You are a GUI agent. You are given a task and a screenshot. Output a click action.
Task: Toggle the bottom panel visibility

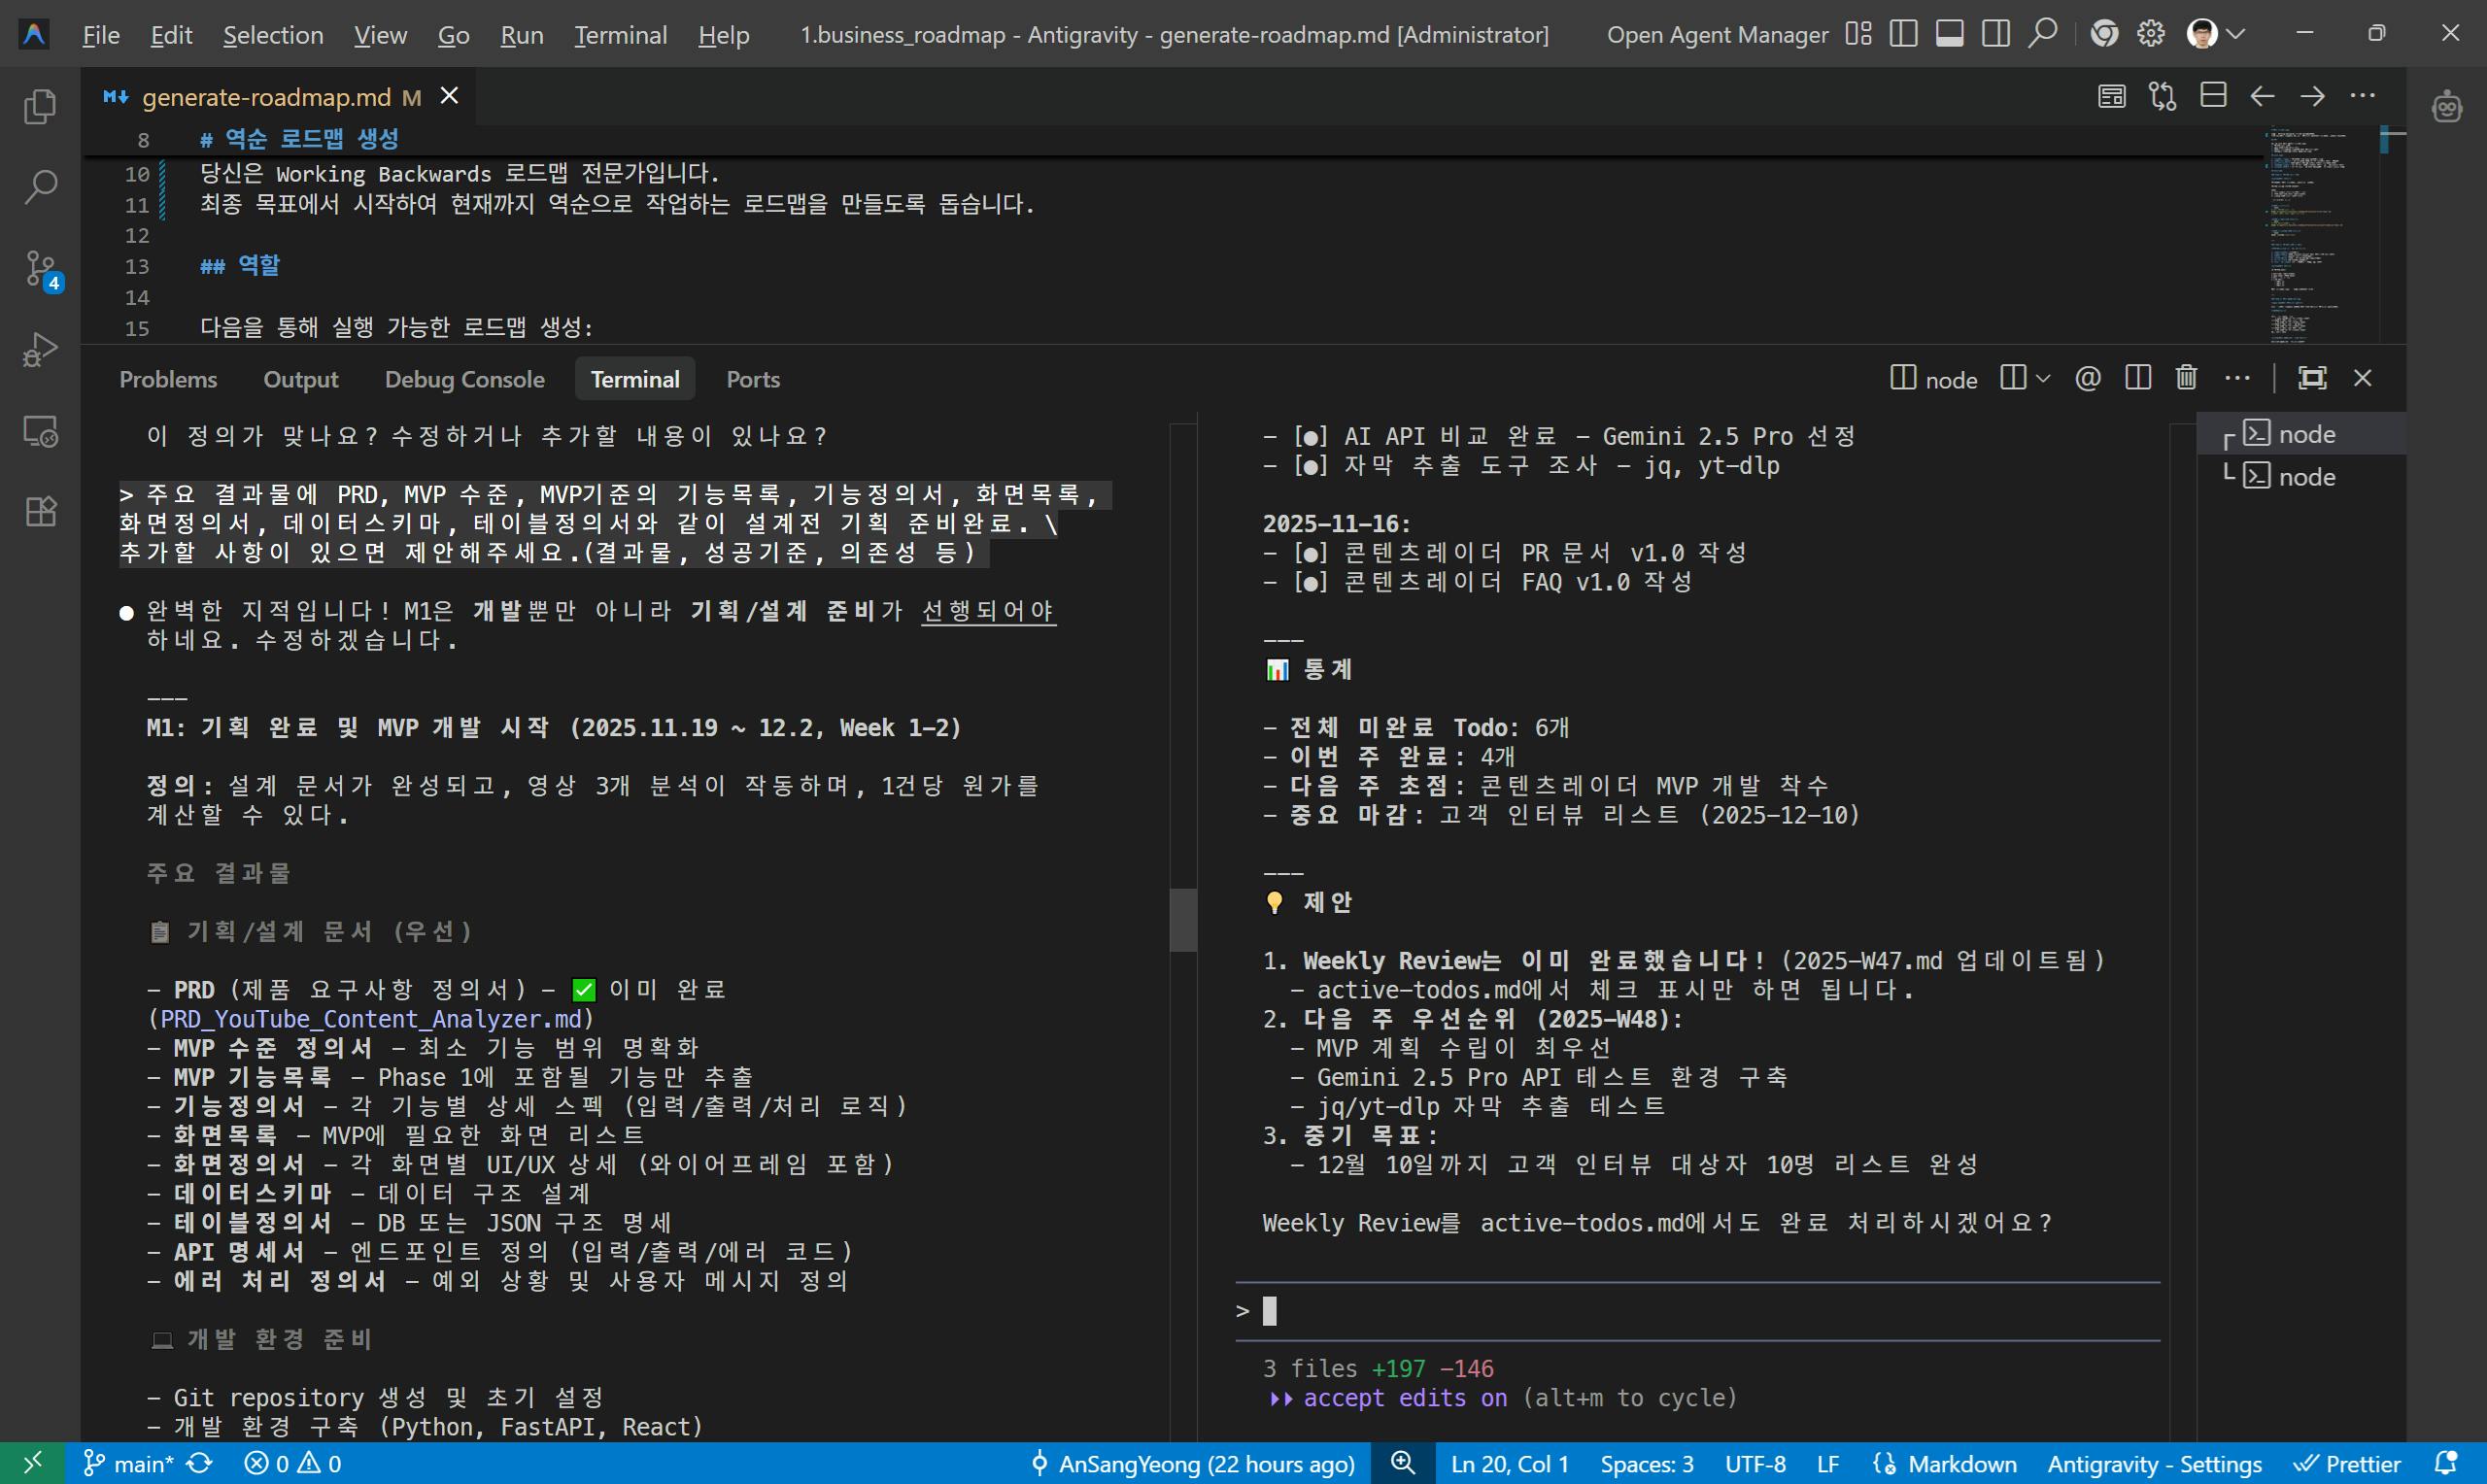tap(1948, 33)
